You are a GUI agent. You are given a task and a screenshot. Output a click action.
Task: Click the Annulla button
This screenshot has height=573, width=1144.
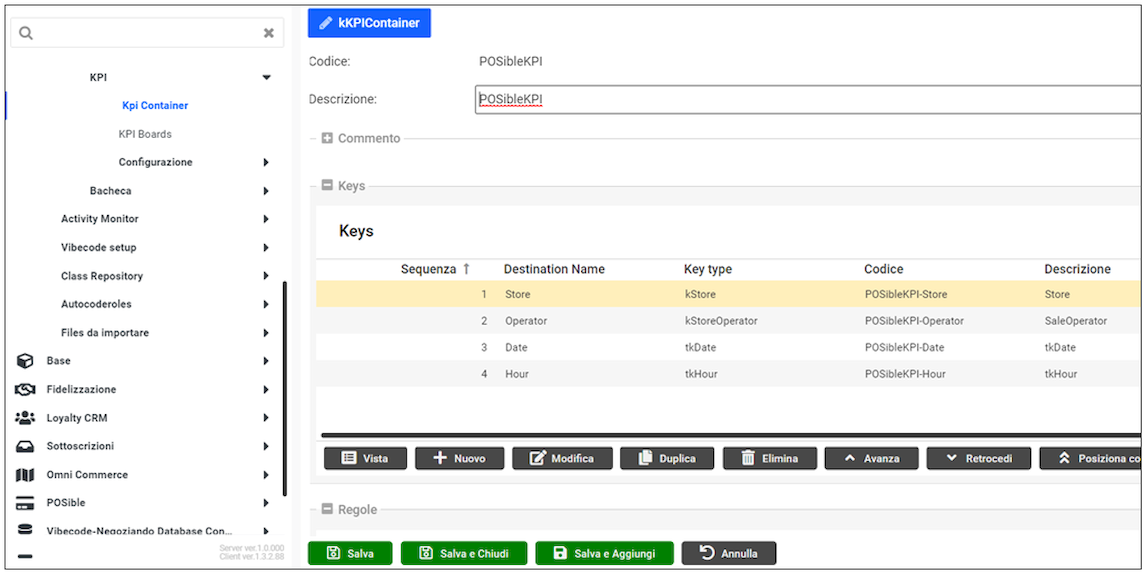(728, 554)
